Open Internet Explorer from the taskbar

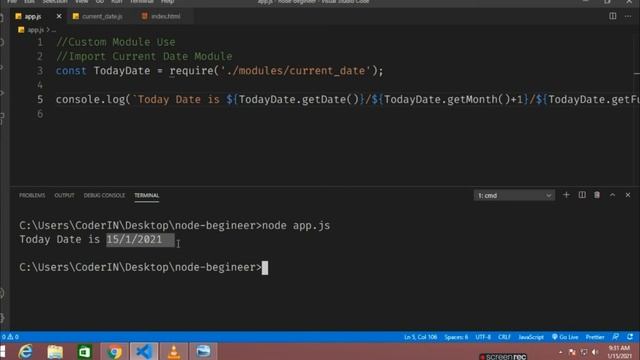25,351
